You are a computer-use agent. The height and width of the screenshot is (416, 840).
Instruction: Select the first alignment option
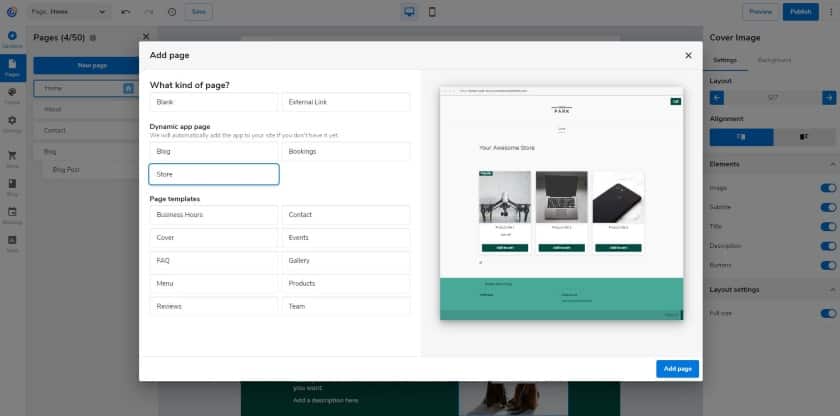(741, 137)
